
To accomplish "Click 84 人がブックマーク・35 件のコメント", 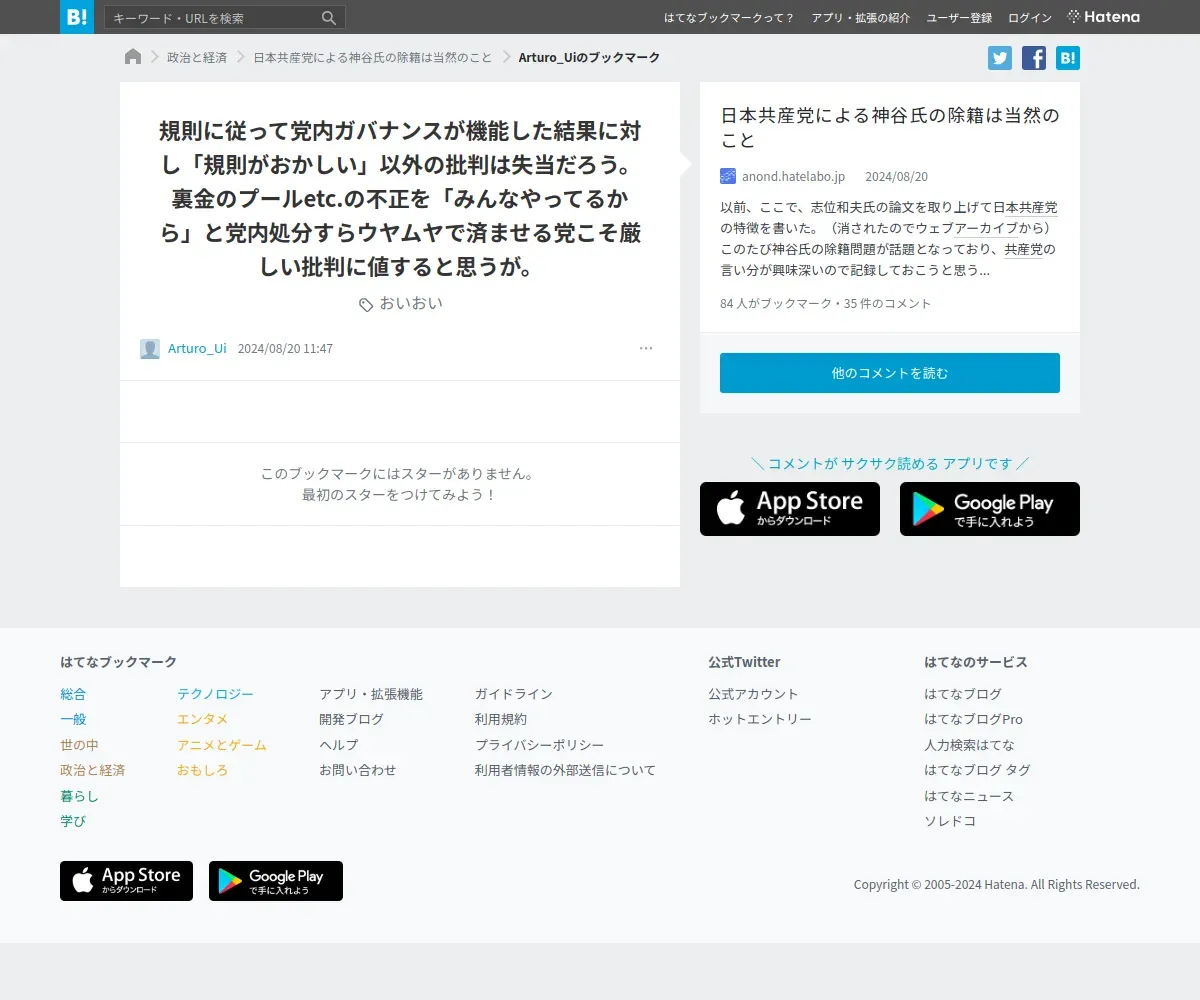I will pyautogui.click(x=825, y=303).
